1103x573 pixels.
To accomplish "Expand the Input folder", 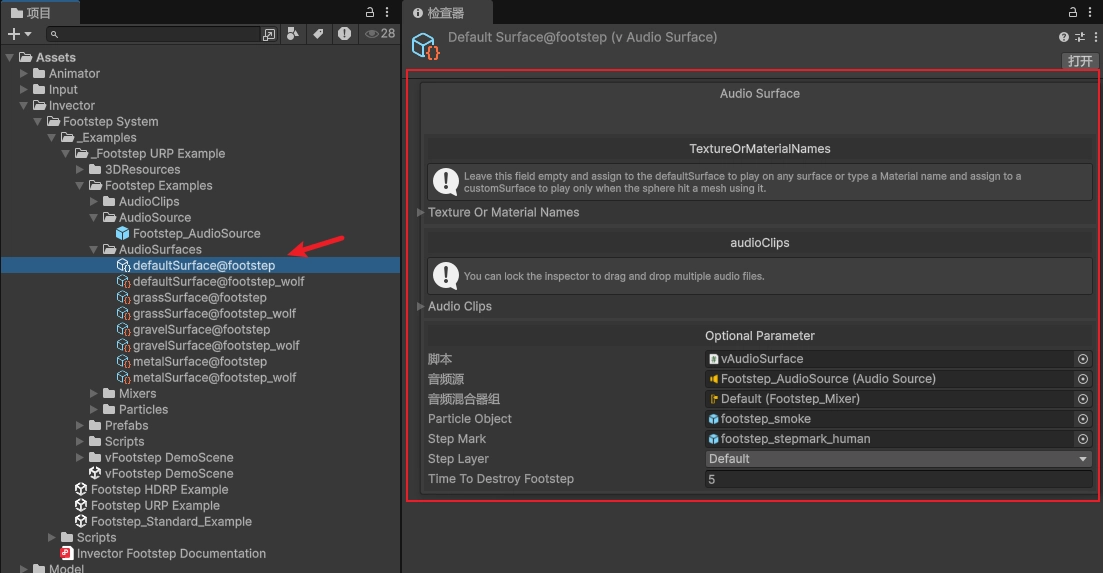I will [x=24, y=89].
